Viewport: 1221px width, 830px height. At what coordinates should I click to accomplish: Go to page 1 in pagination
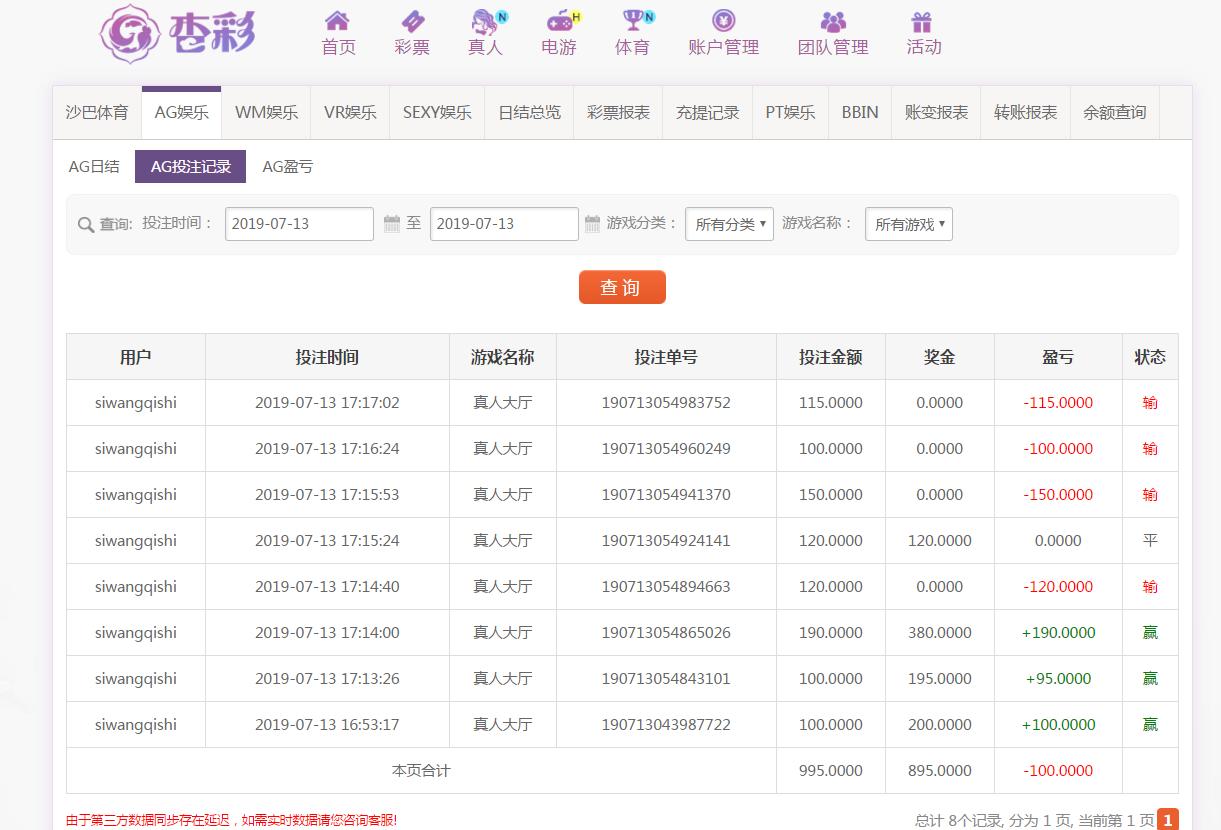(1167, 819)
